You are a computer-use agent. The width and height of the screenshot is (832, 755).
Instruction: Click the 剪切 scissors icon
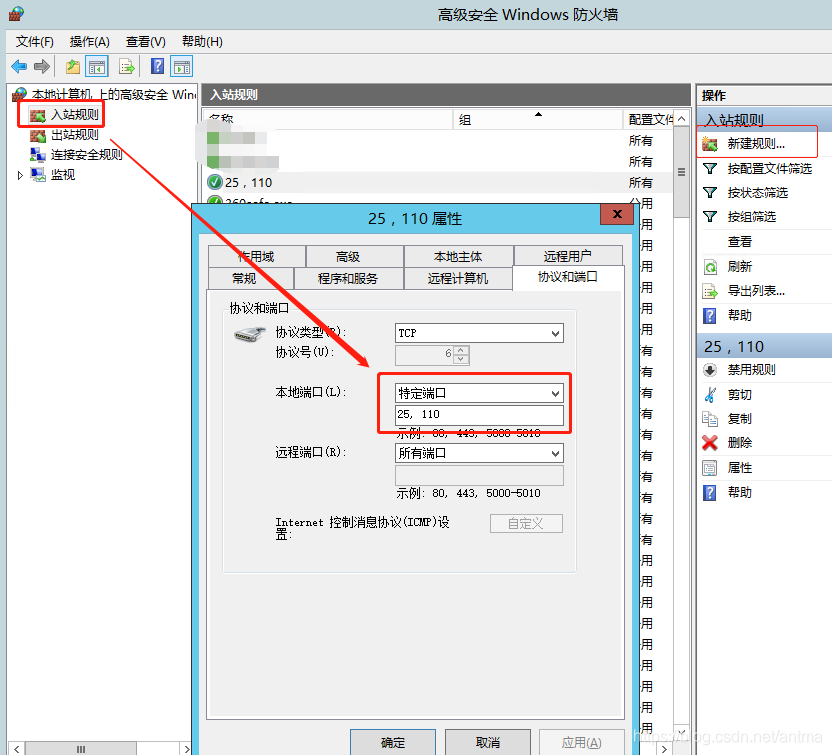click(710, 394)
